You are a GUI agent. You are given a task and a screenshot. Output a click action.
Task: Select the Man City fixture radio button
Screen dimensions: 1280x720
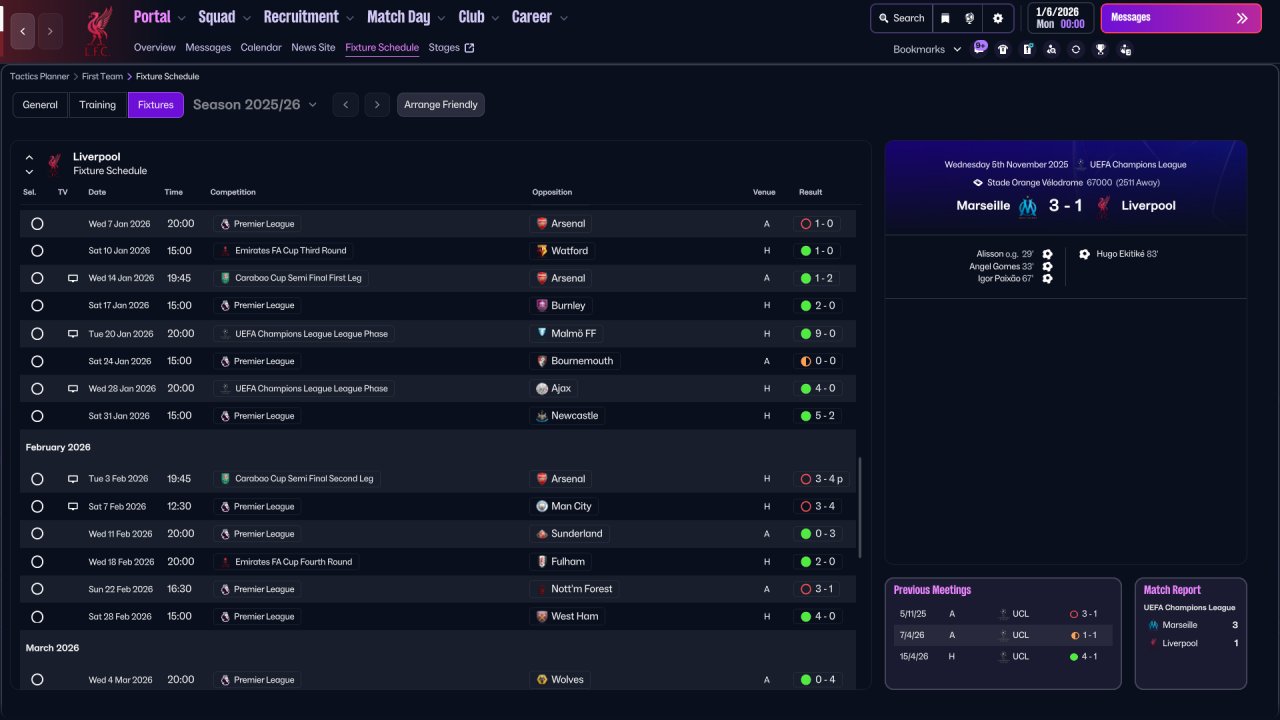click(x=37, y=507)
